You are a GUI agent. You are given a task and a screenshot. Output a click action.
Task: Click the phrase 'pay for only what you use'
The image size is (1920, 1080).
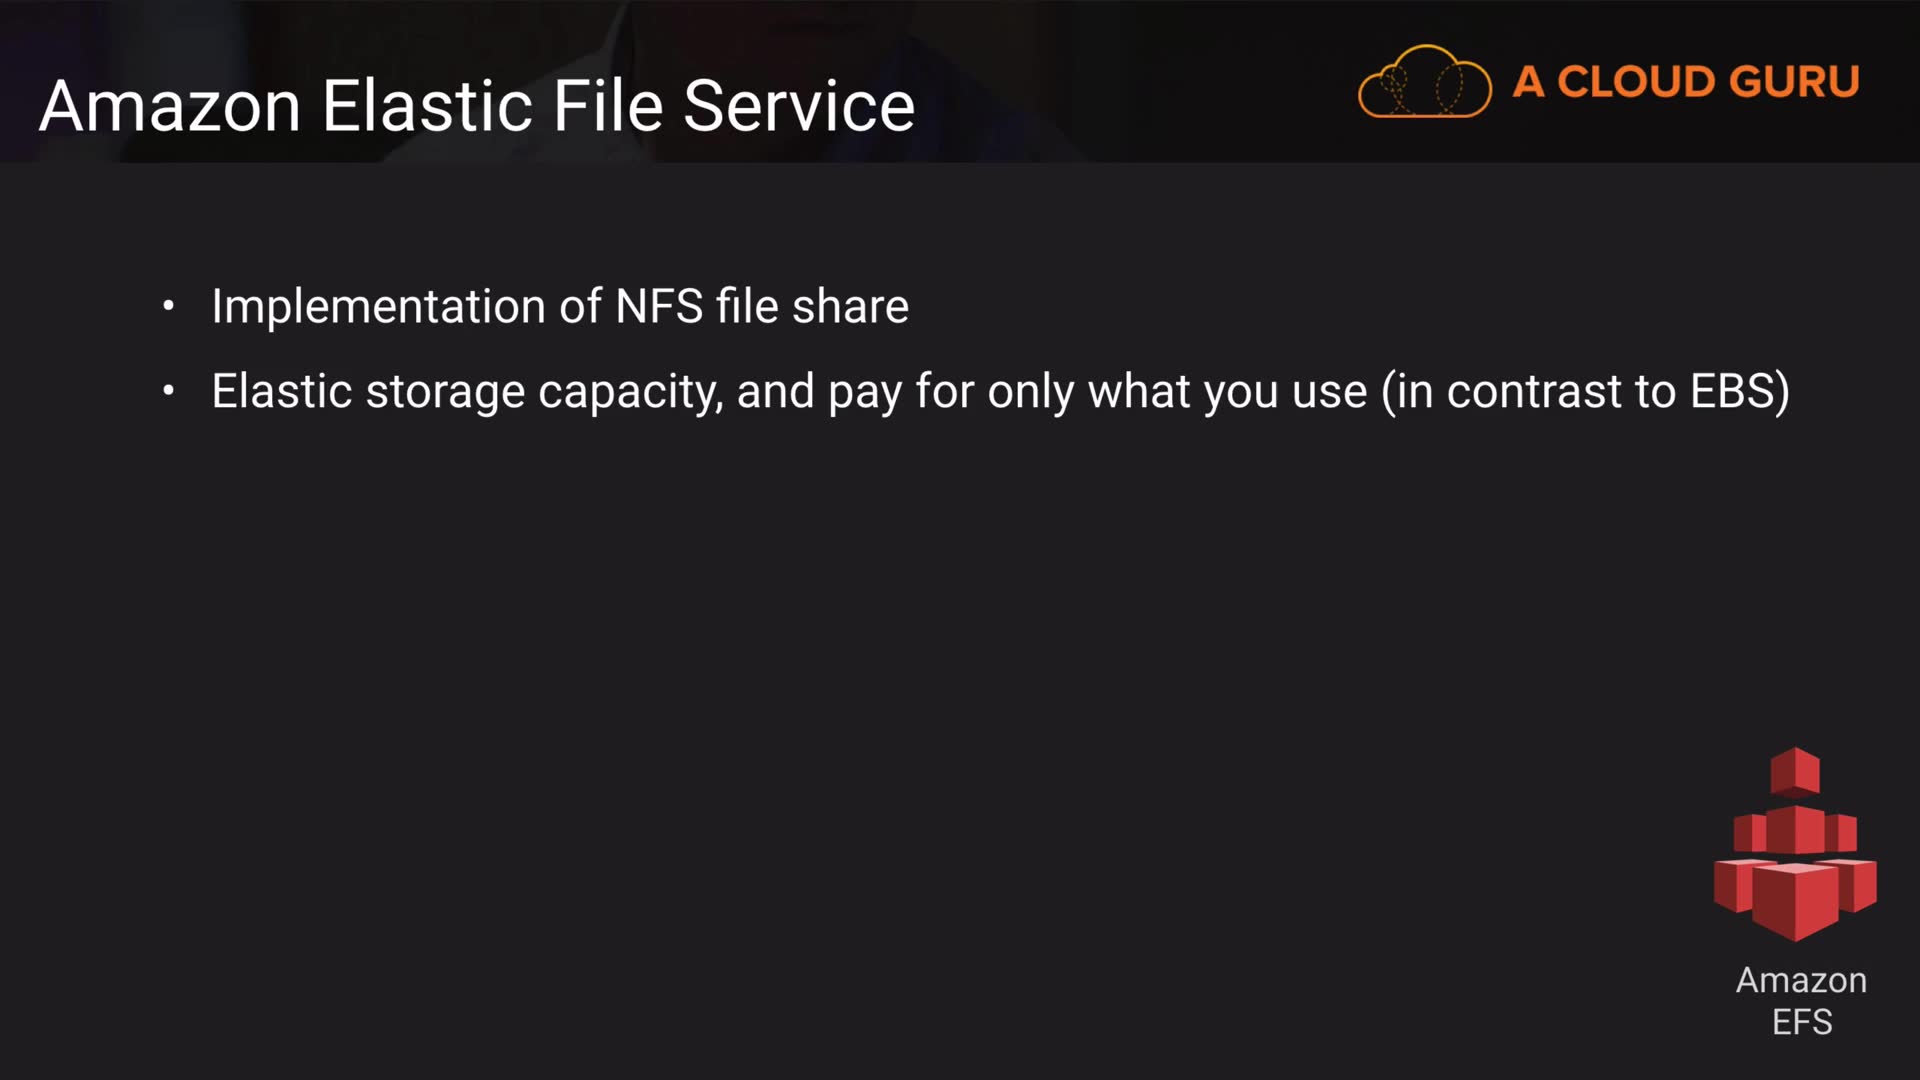pyautogui.click(x=1097, y=391)
